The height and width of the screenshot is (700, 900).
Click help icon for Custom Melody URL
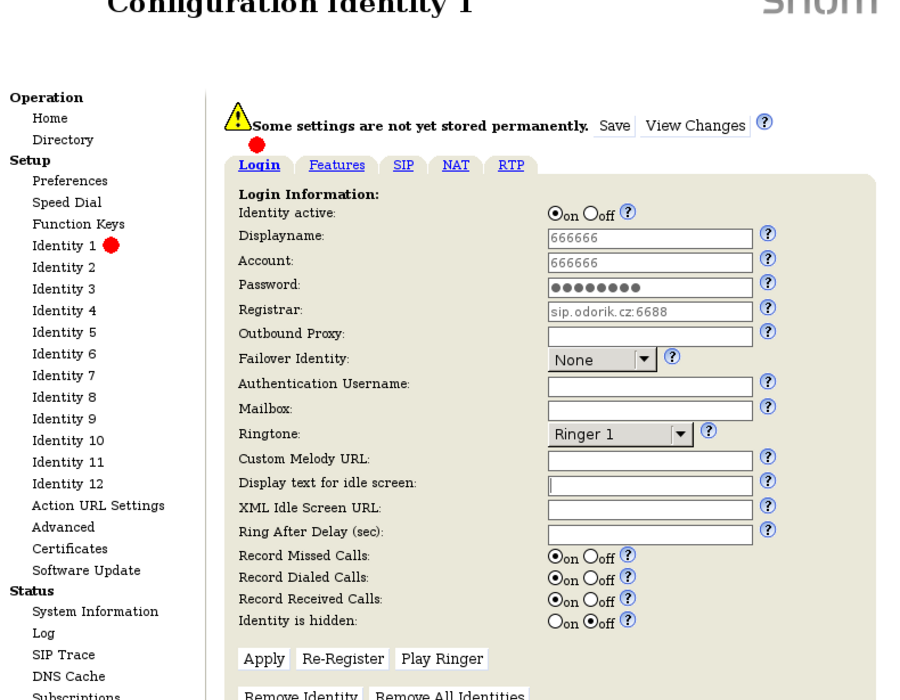[768, 457]
